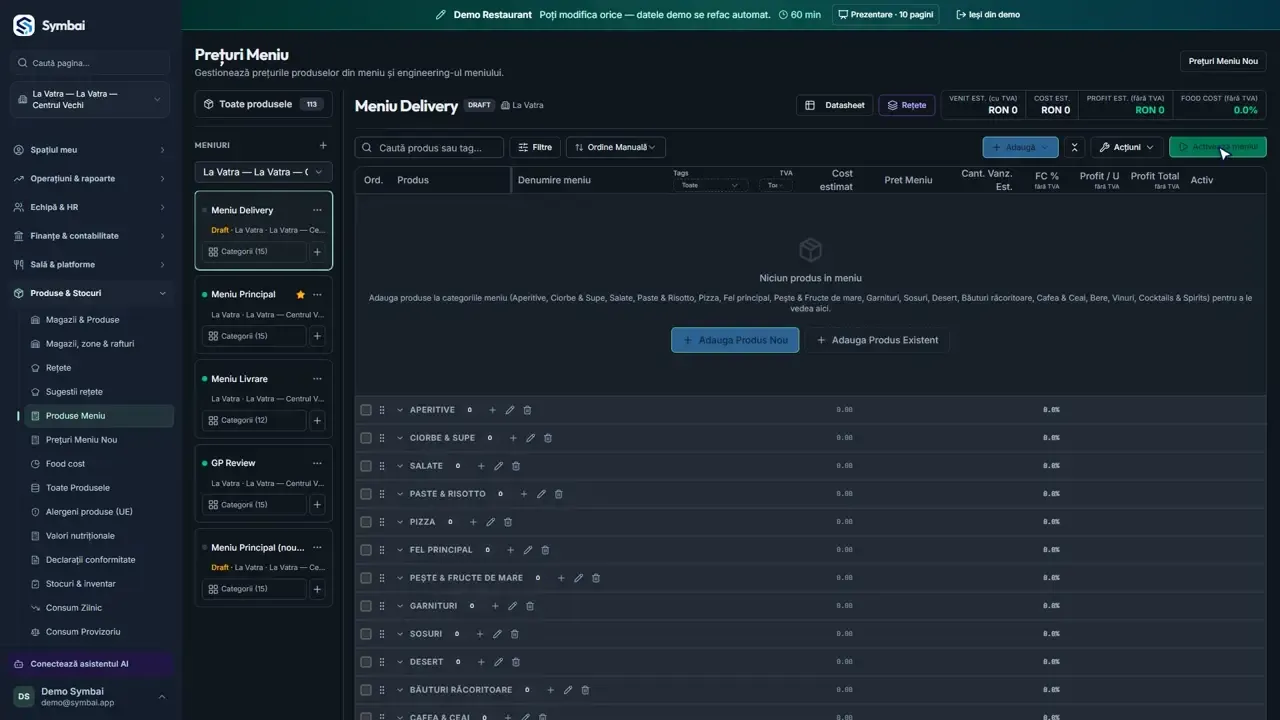Click Adauga Produs Nou button
1280x720 pixels.
coord(735,340)
